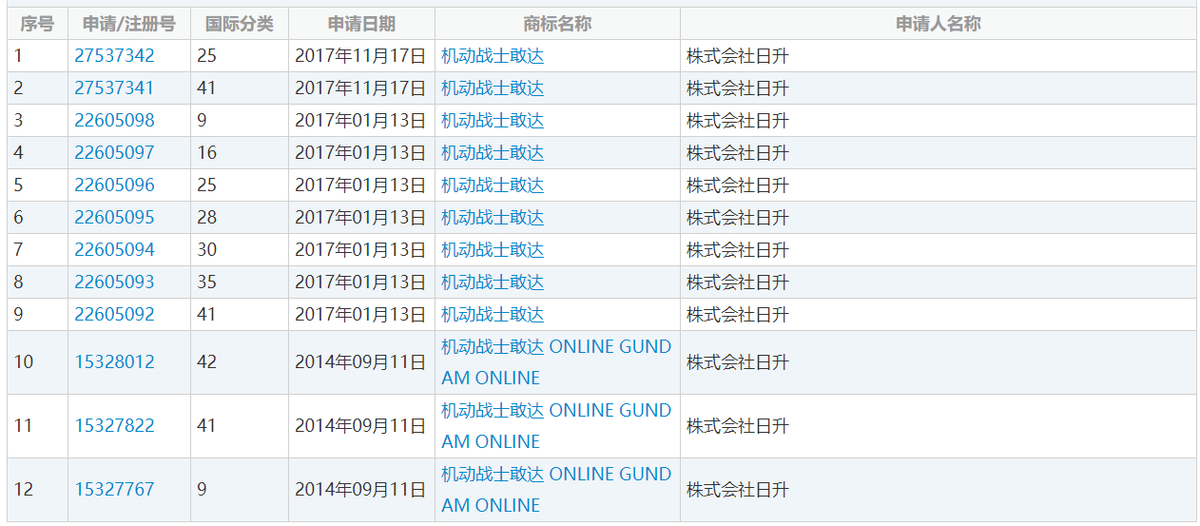Select date 2017年01月13日 in row 6

click(x=361, y=217)
